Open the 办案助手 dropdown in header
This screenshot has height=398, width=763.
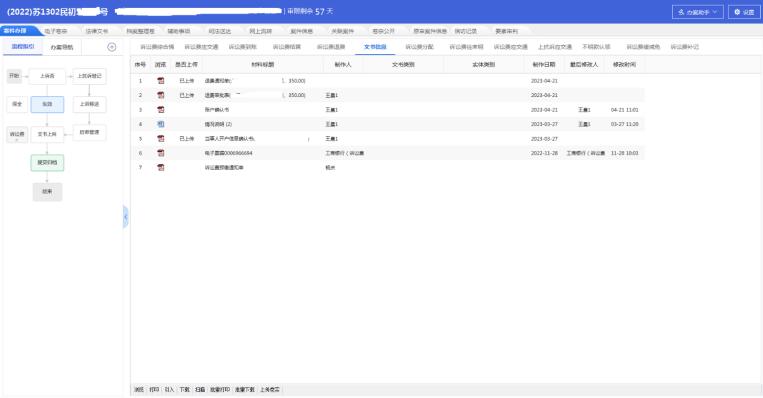pos(697,12)
